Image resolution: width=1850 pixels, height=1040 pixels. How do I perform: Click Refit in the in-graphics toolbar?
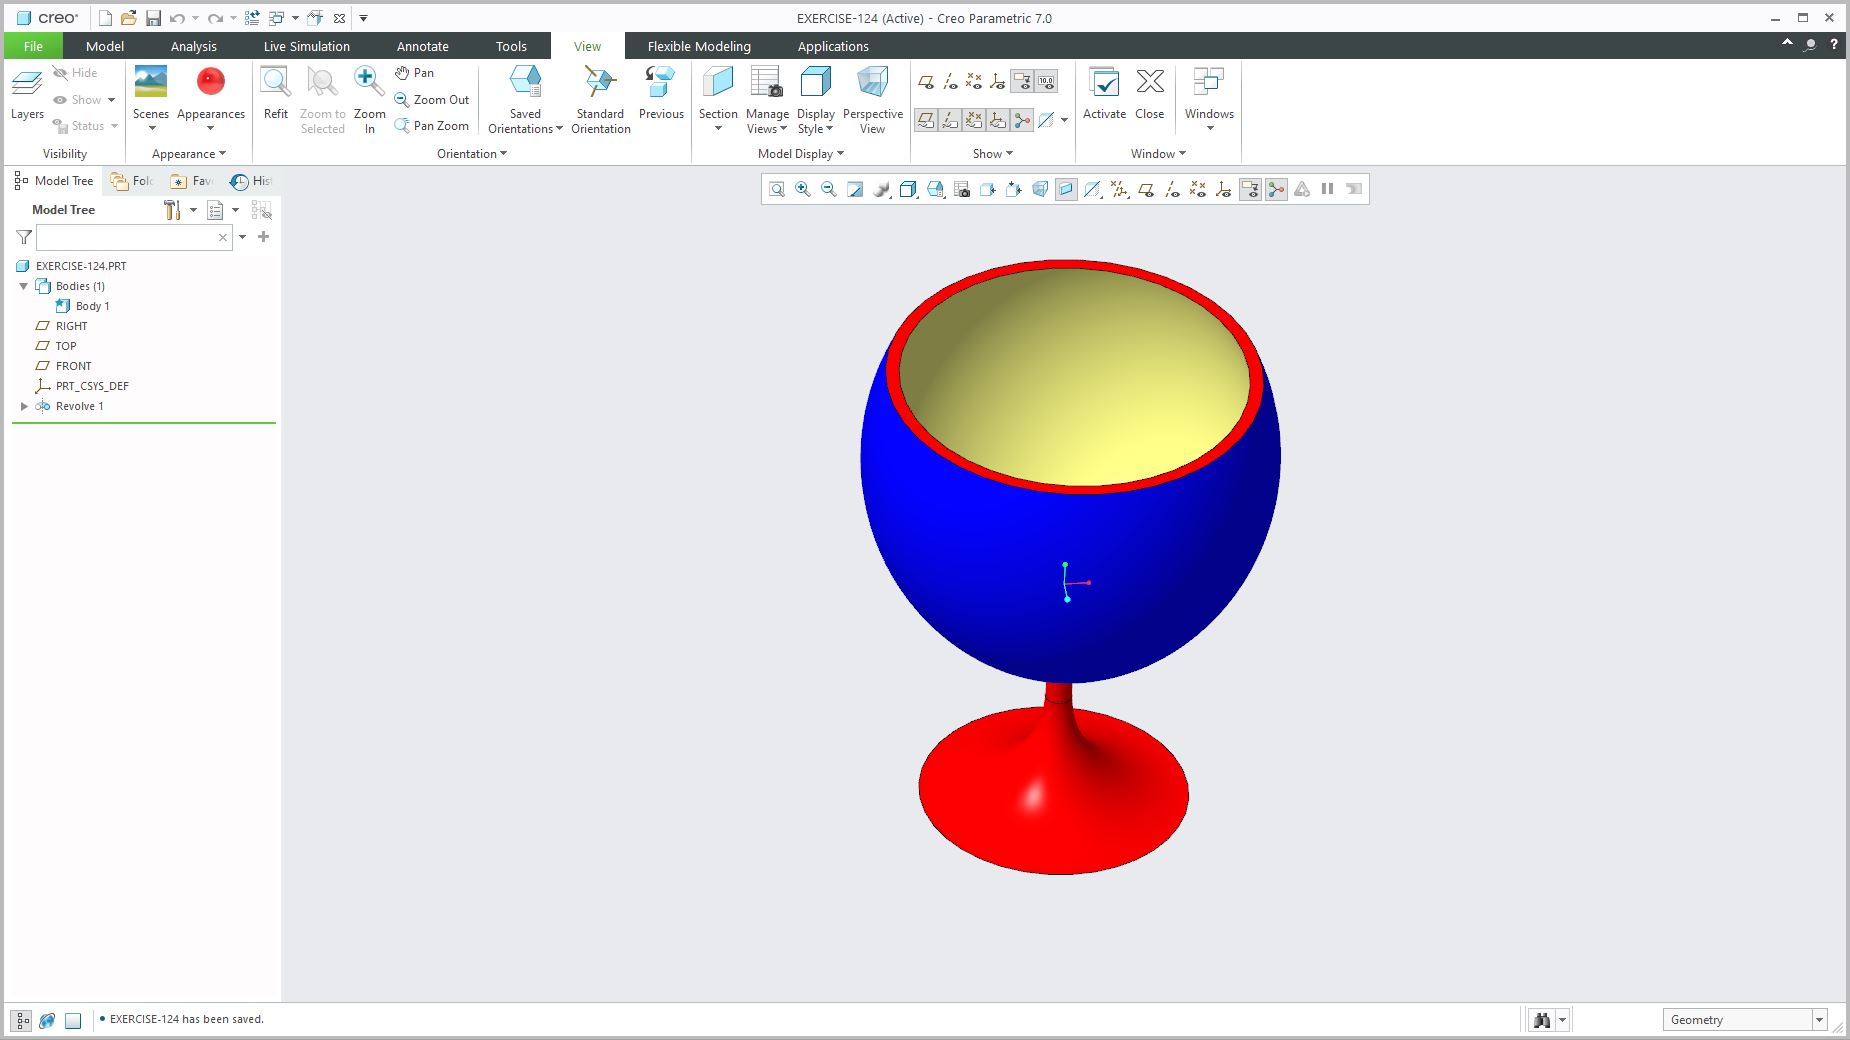pos(777,189)
